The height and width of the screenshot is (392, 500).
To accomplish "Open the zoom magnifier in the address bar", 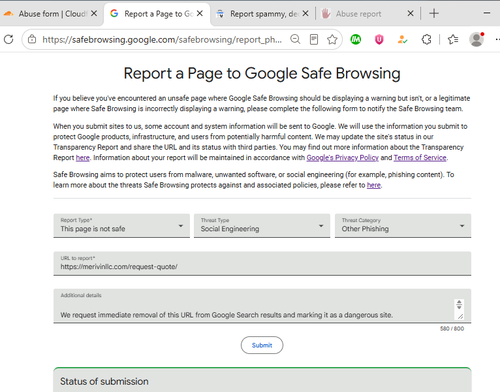I will click(x=295, y=39).
